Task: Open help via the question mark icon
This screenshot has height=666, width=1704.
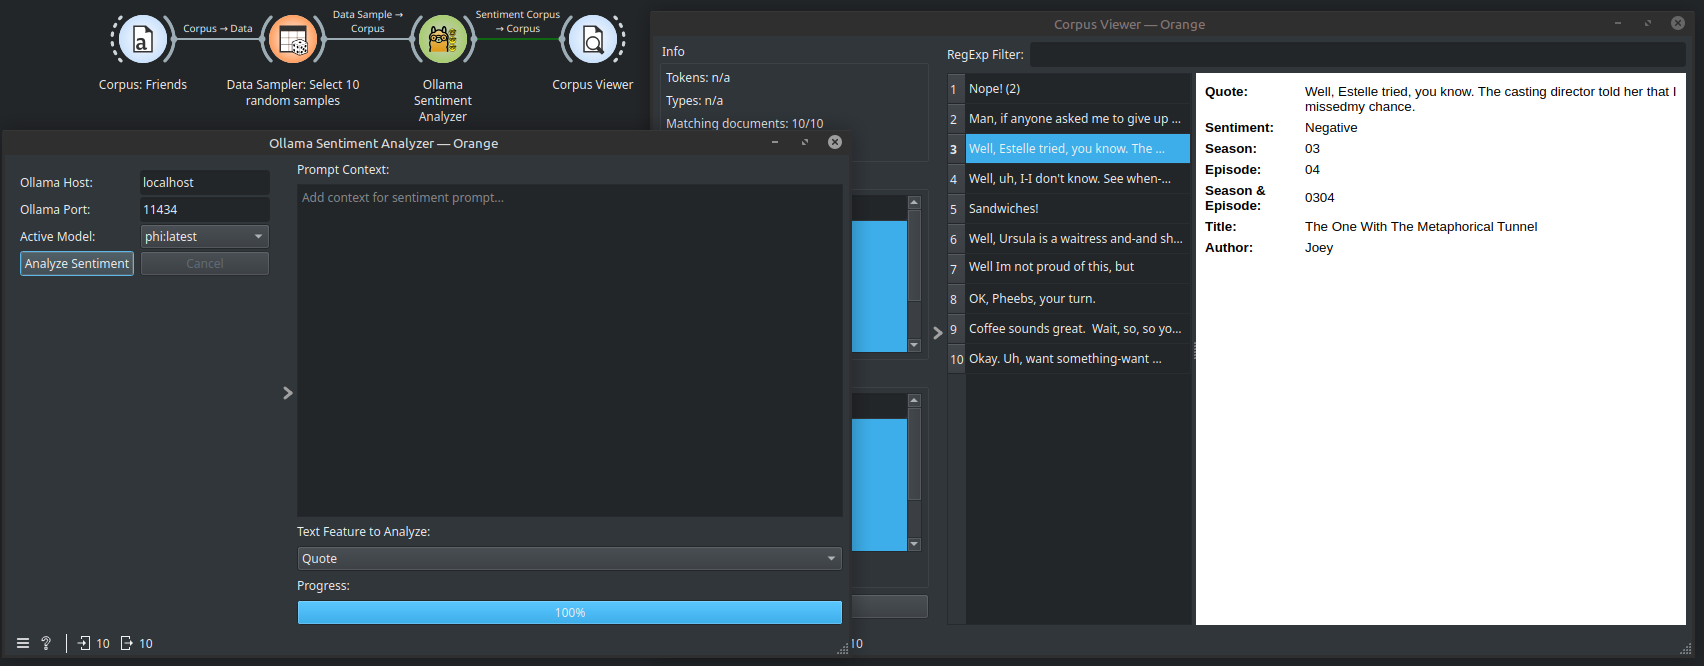Action: 46,643
